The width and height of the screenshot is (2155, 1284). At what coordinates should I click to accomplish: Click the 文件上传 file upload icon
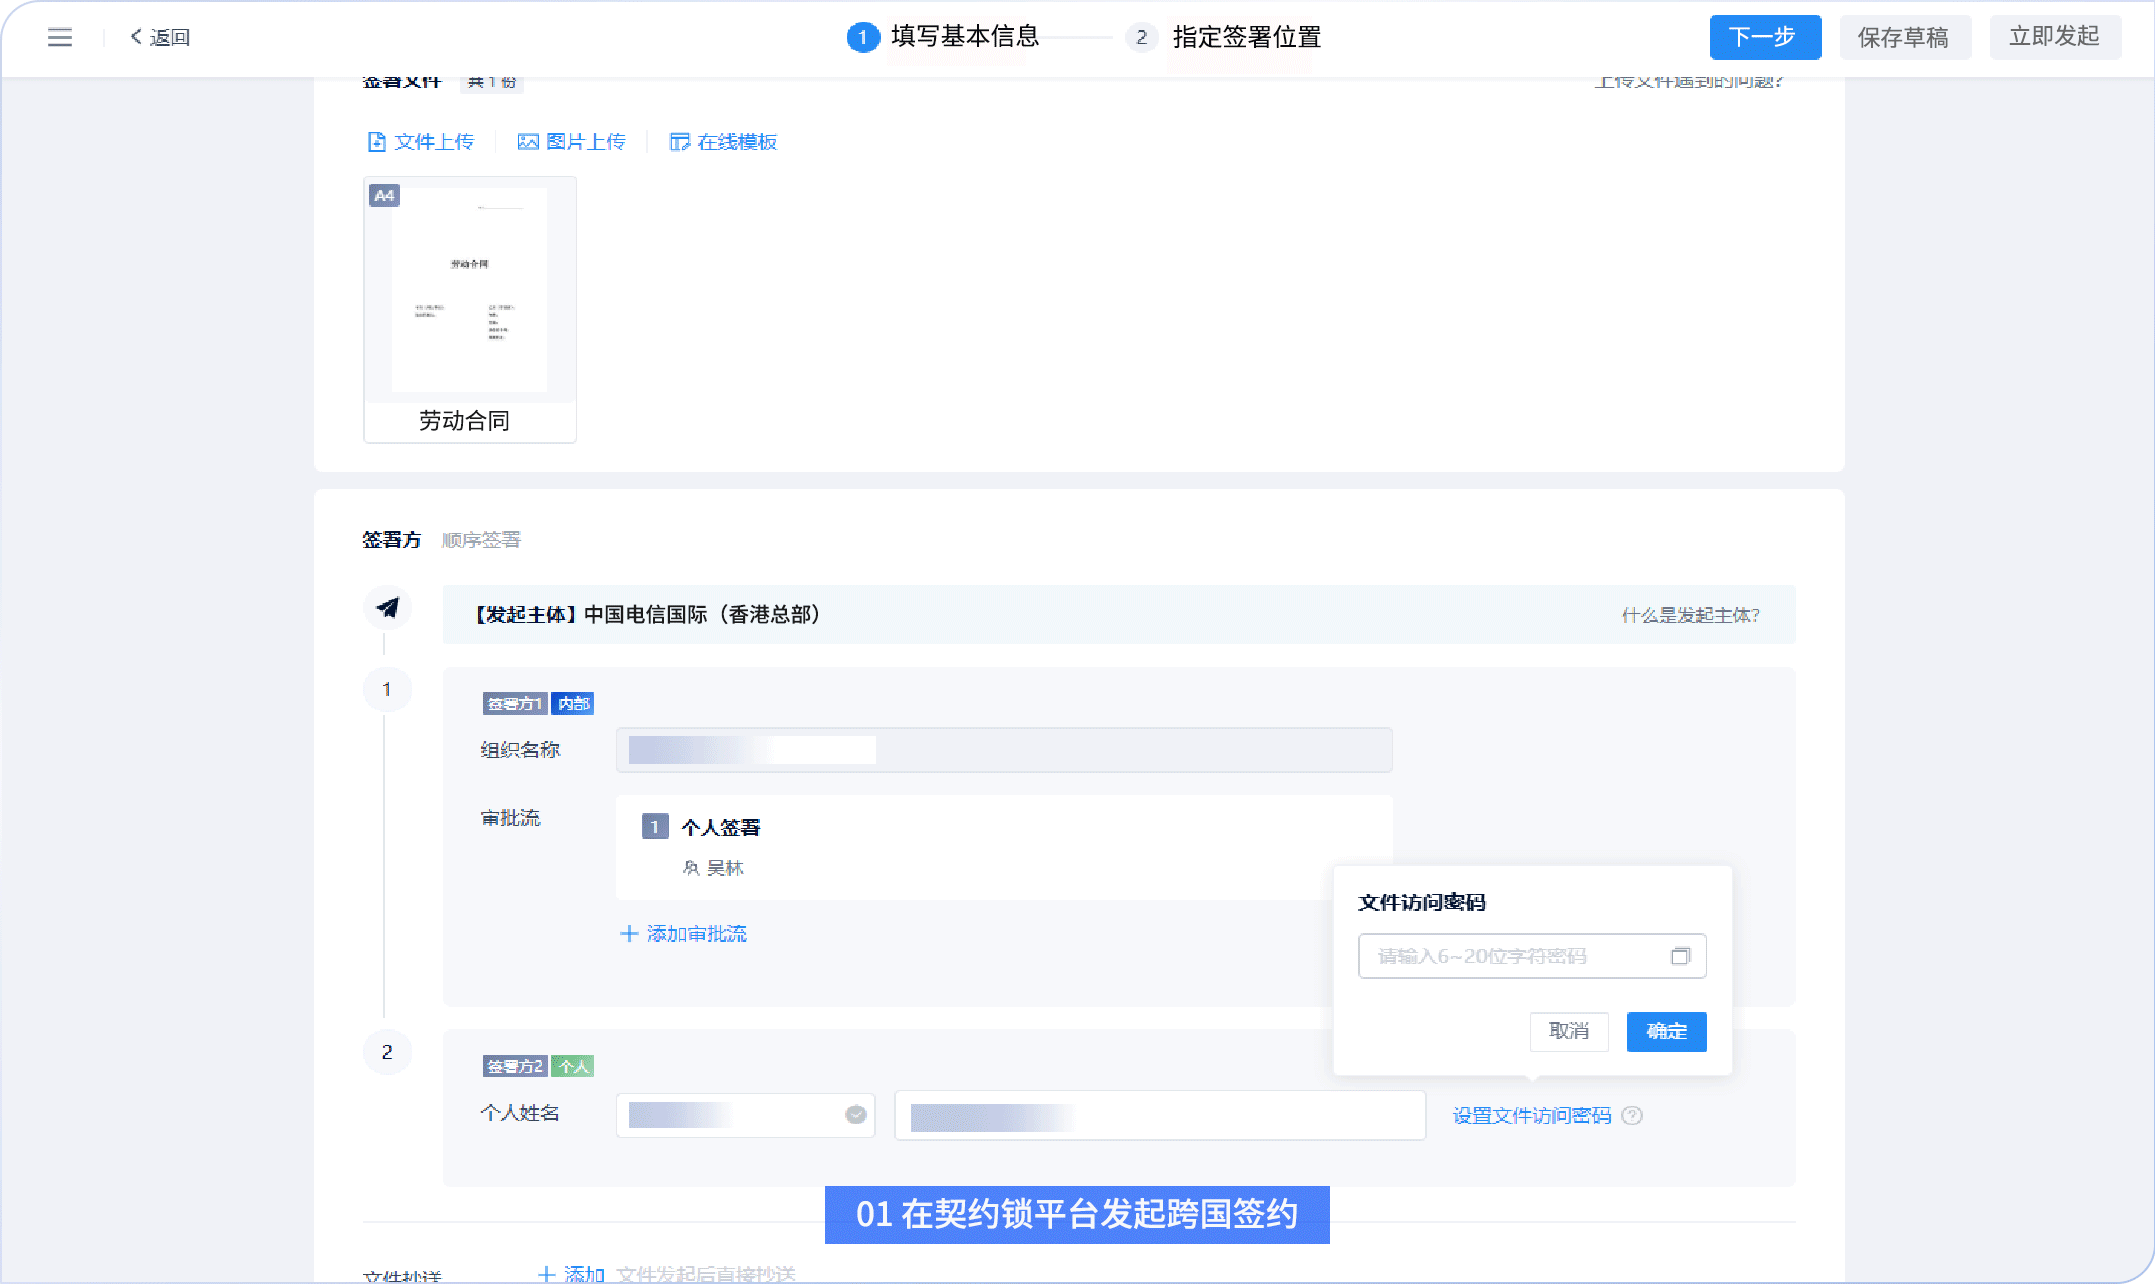(378, 141)
